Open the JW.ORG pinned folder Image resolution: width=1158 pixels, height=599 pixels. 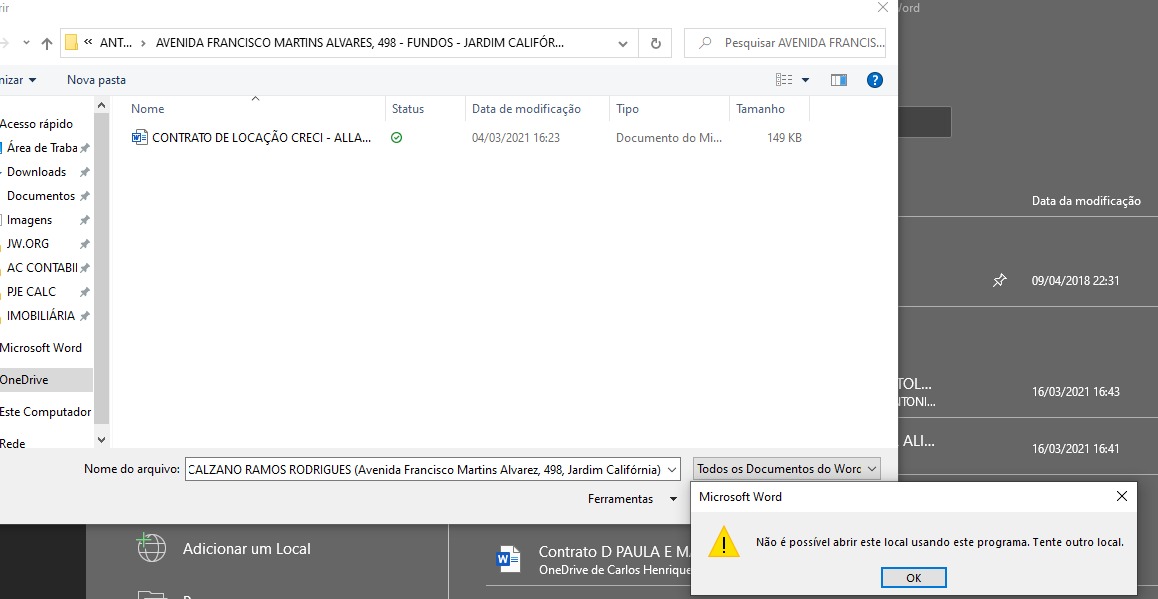28,244
